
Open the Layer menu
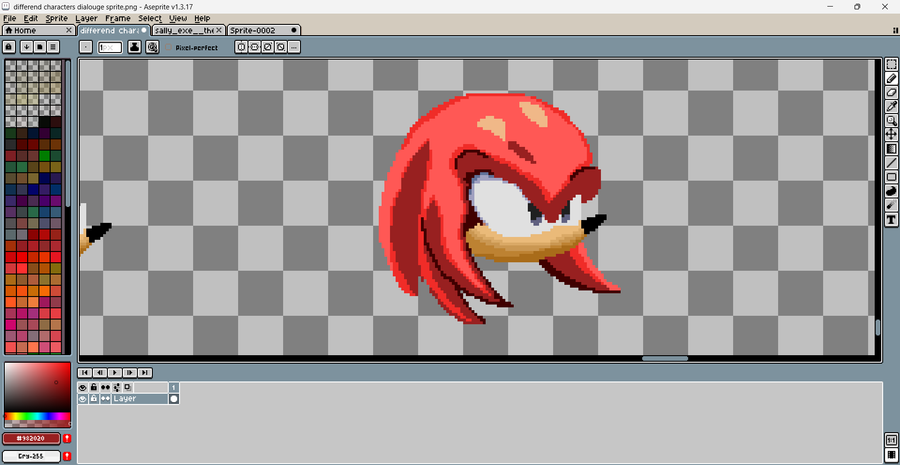[x=87, y=18]
